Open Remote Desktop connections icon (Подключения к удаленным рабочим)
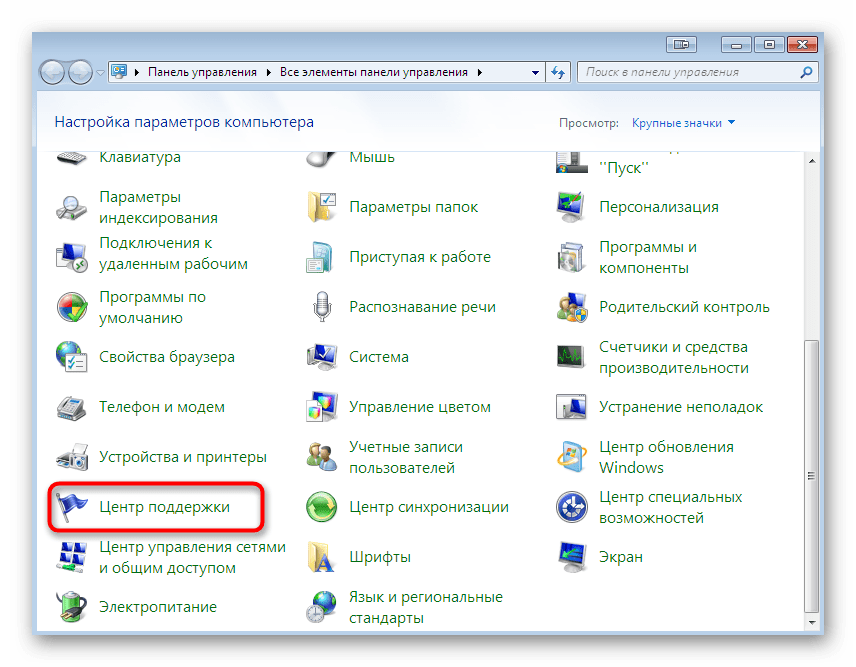856x667 pixels. 72,257
